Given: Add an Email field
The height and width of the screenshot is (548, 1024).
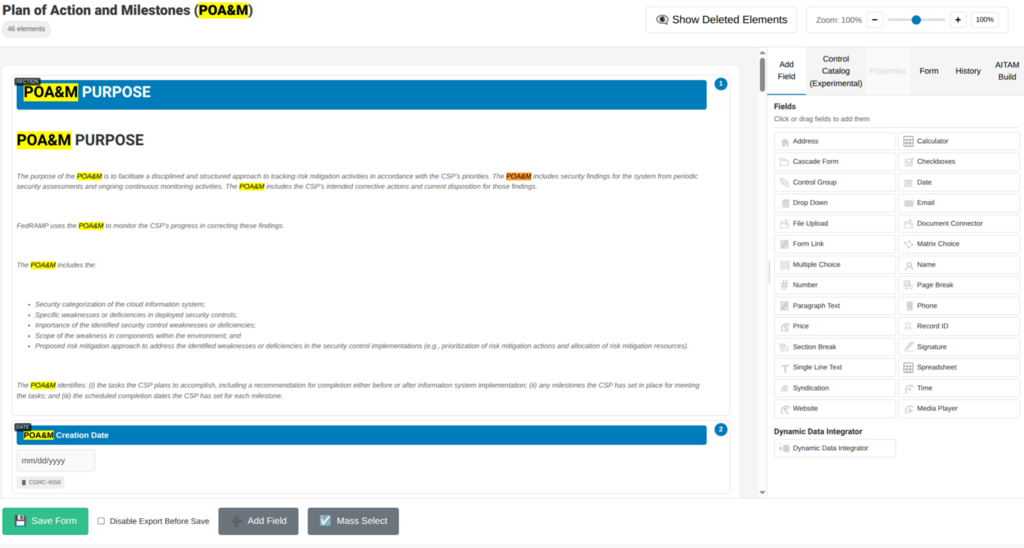Looking at the screenshot, I should [x=958, y=202].
